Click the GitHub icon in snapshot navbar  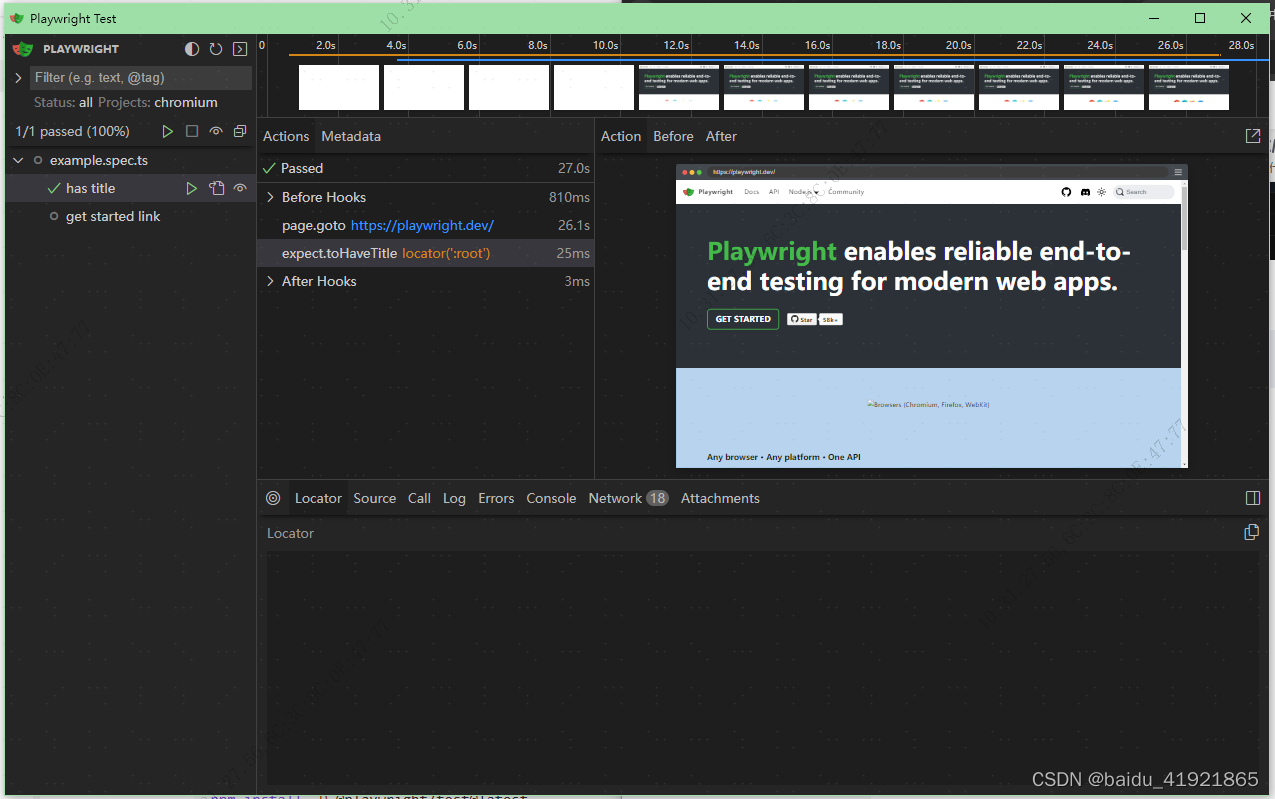1066,192
